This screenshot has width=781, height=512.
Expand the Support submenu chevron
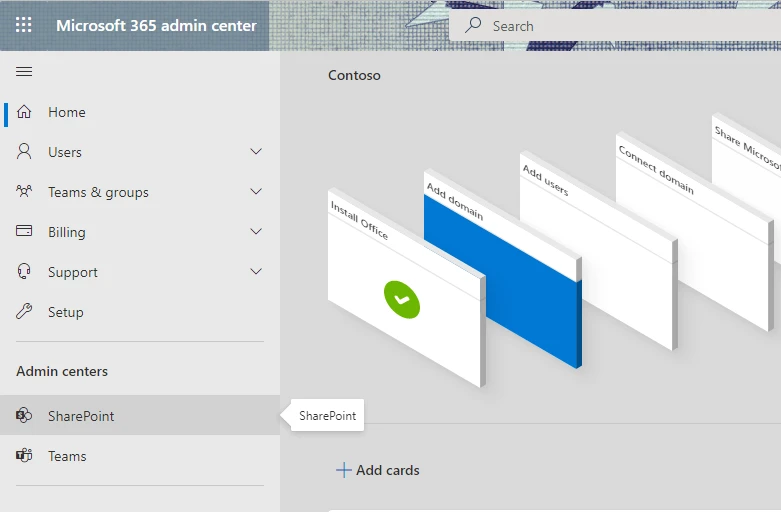pyautogui.click(x=256, y=271)
